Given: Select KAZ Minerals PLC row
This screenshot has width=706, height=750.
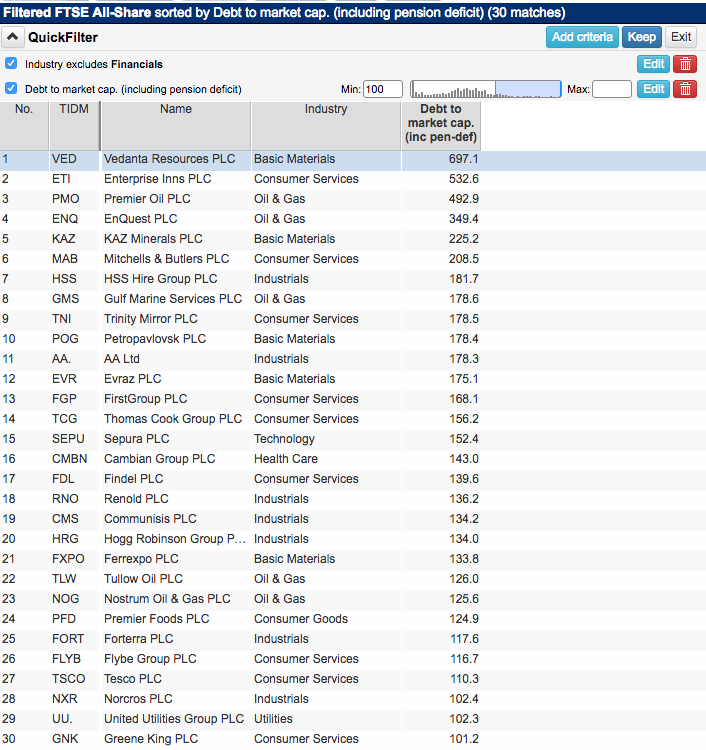Looking at the screenshot, I should 353,239.
